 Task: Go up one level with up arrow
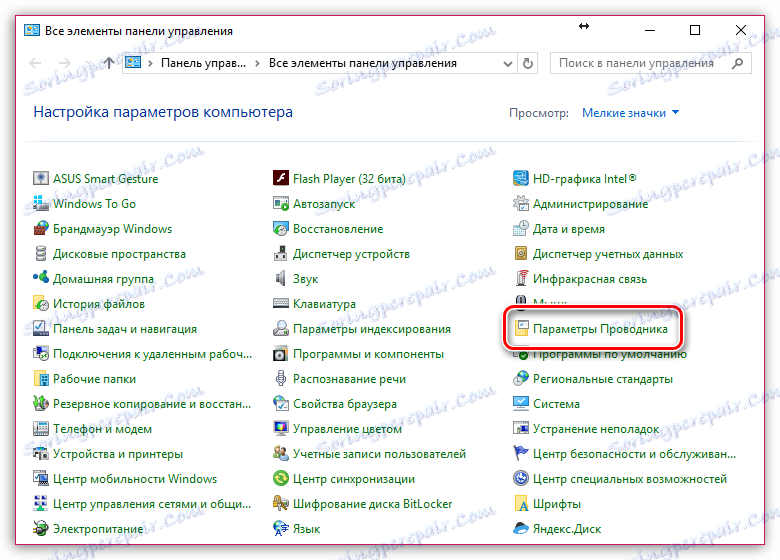pos(108,63)
